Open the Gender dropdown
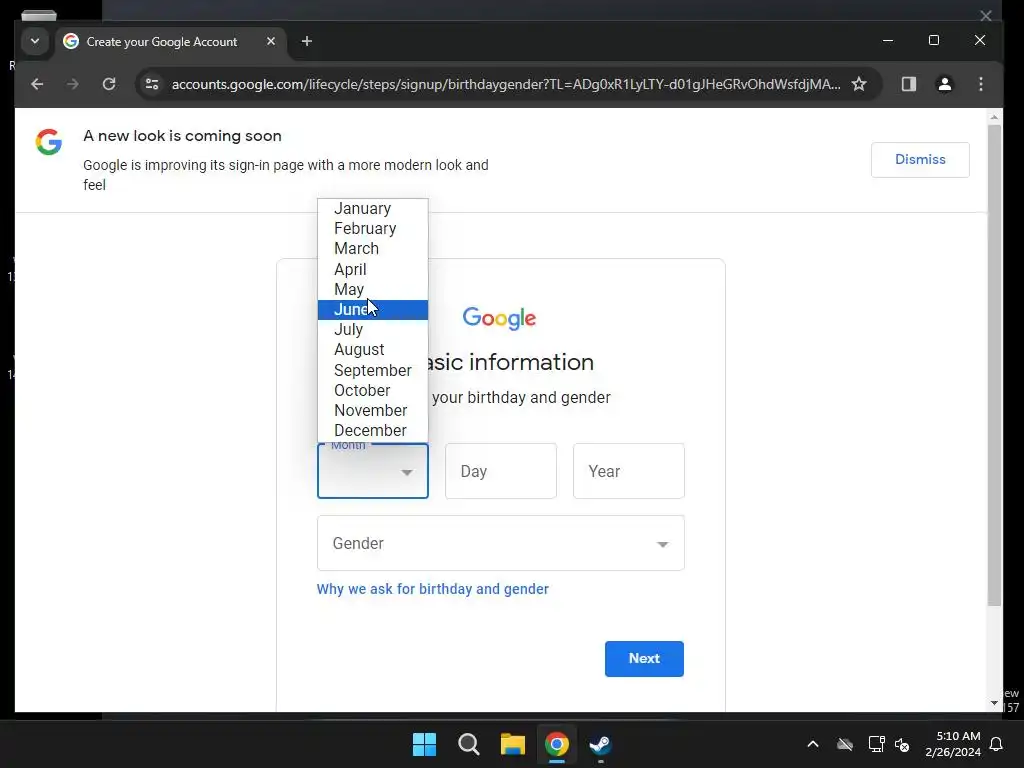 tap(501, 543)
